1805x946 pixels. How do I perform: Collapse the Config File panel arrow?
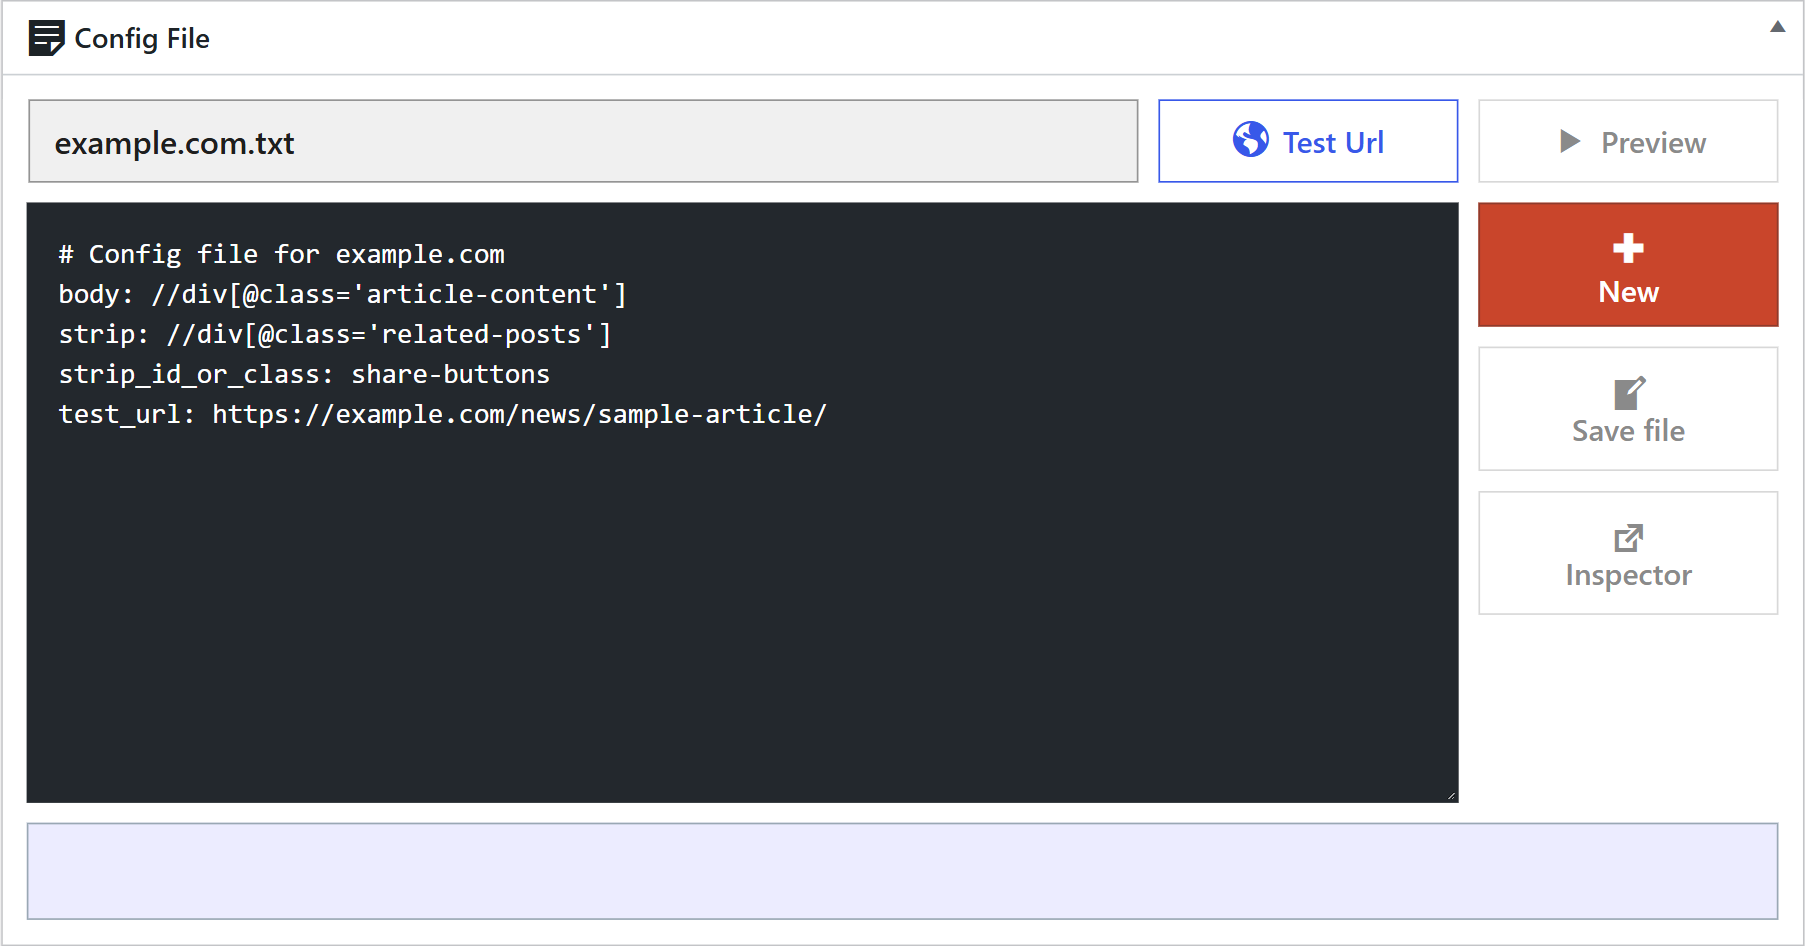point(1777,27)
